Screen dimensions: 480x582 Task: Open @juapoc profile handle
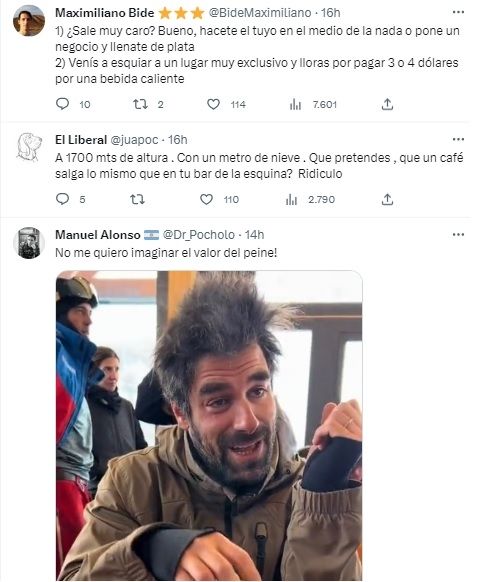[134, 140]
